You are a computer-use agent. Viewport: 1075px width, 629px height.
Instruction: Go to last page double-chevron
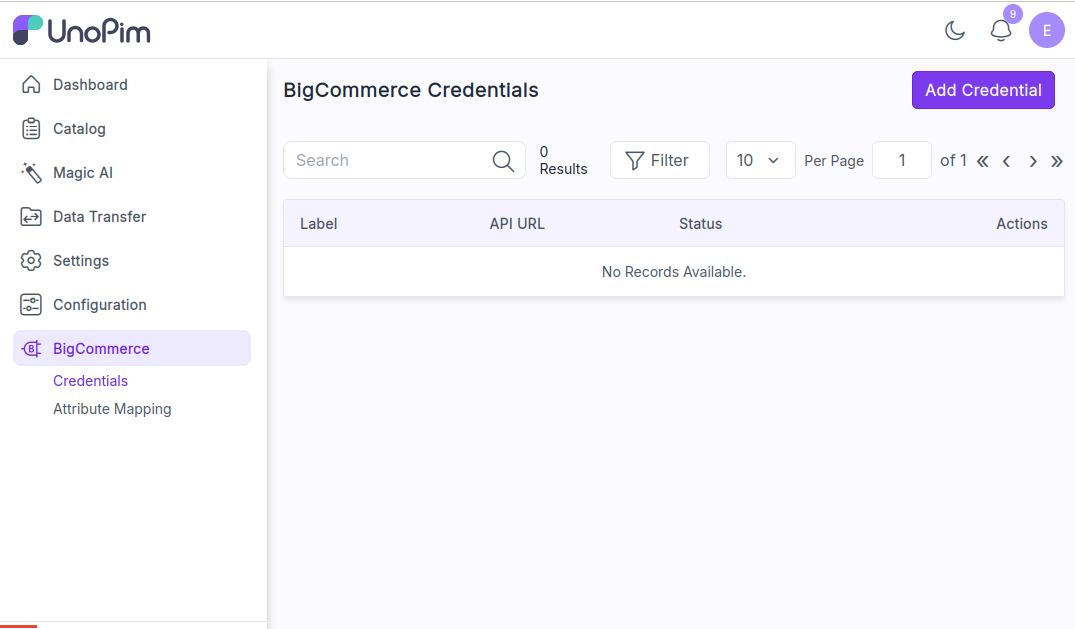1056,161
